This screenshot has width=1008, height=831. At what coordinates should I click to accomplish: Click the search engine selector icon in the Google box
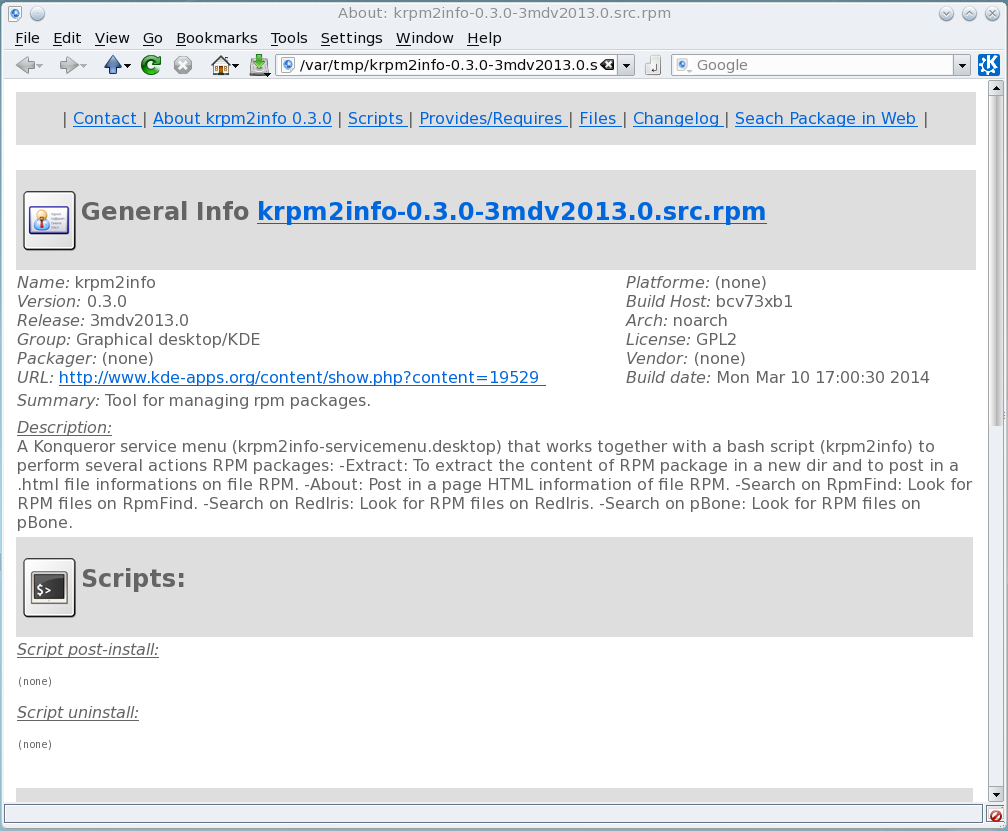coord(683,65)
